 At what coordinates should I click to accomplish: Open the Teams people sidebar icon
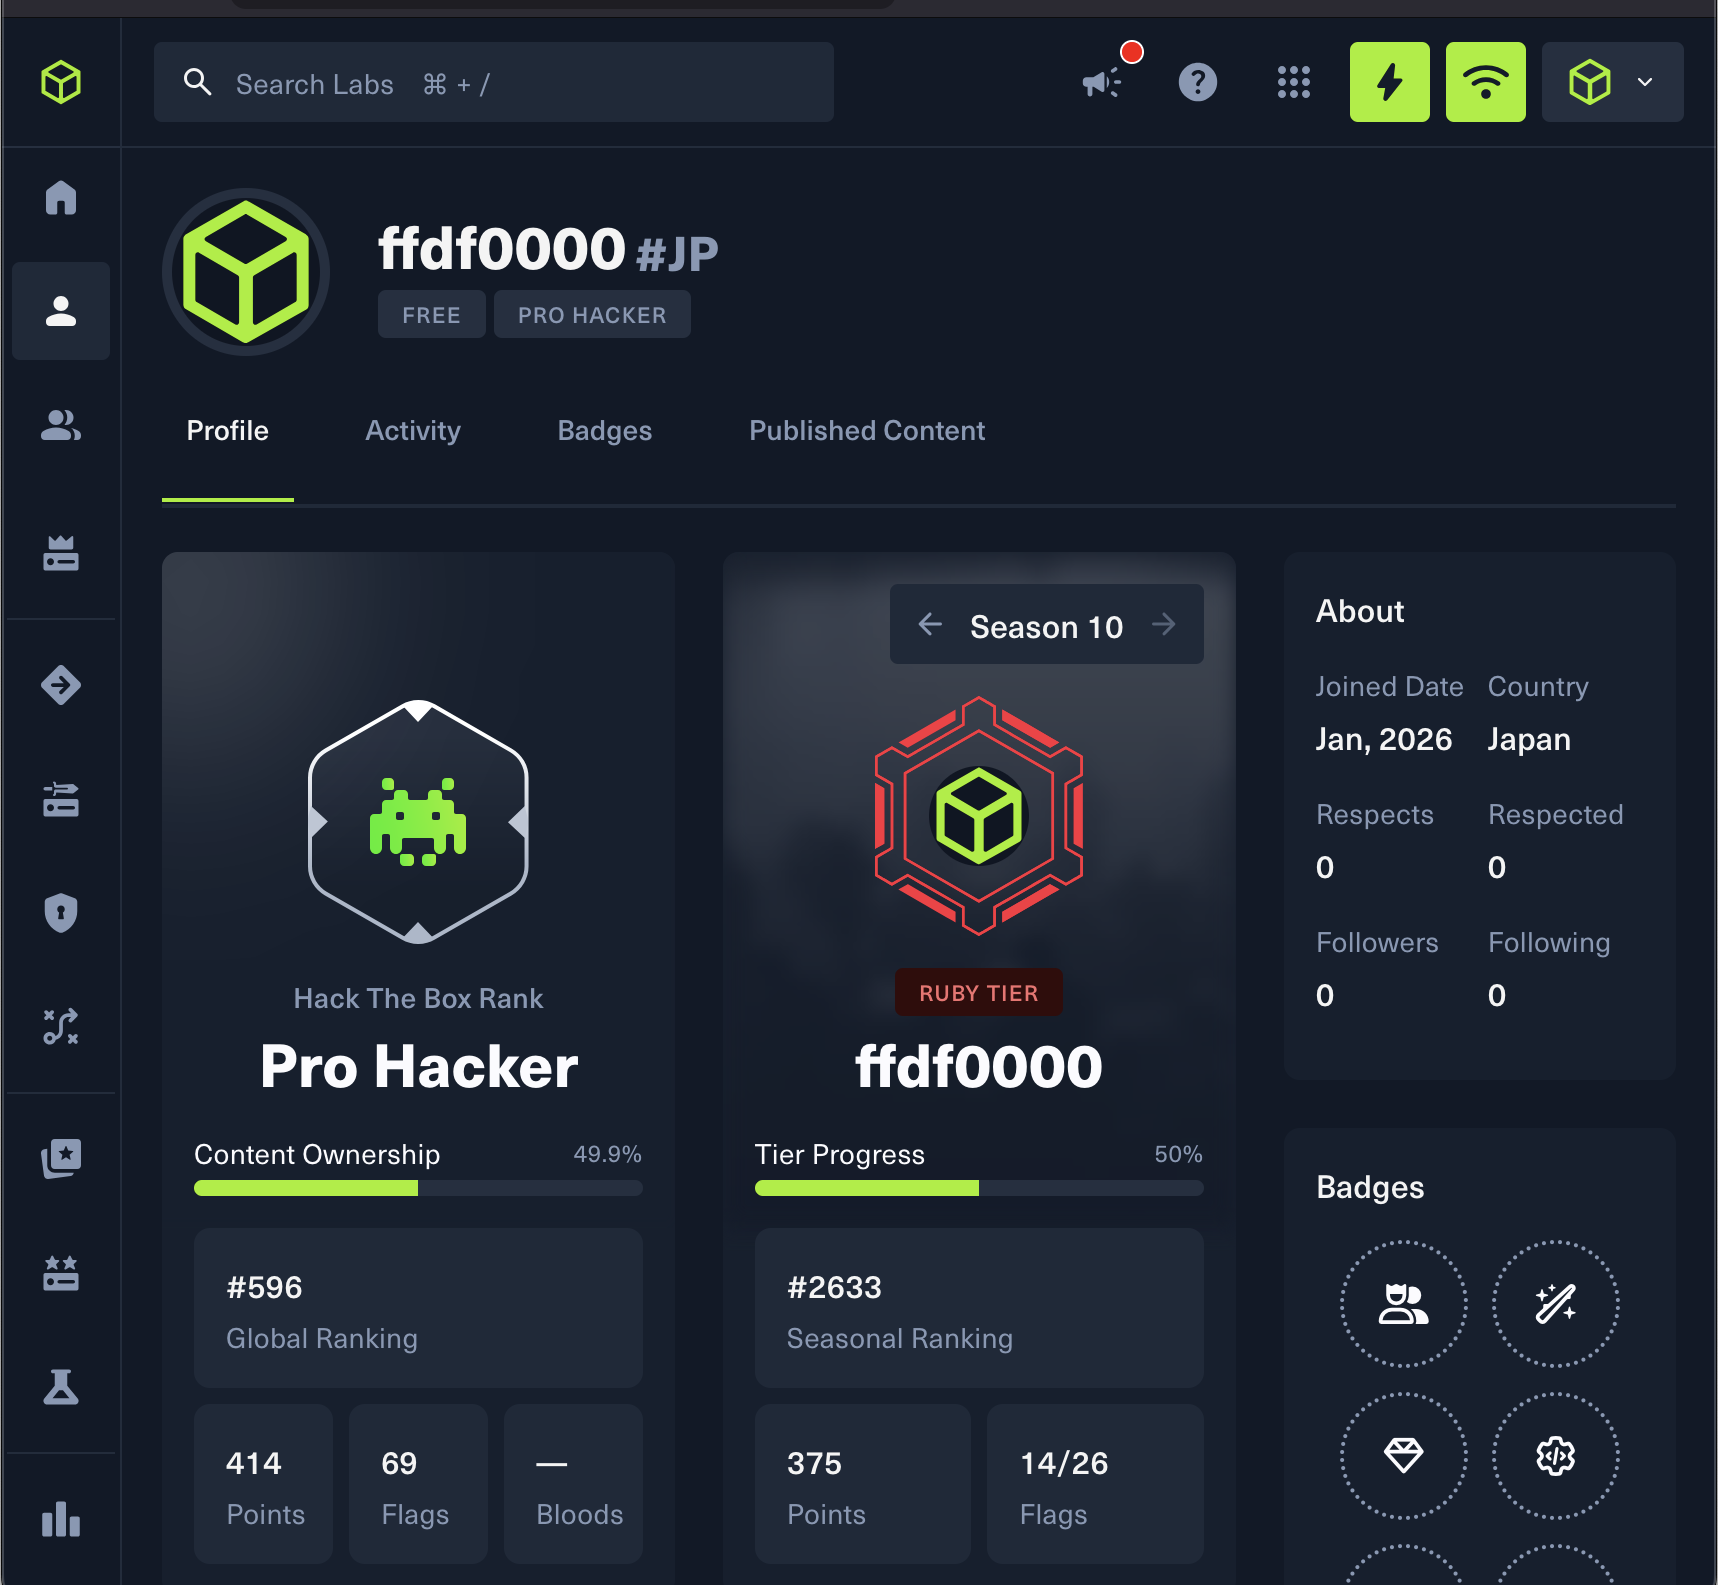pyautogui.click(x=61, y=425)
